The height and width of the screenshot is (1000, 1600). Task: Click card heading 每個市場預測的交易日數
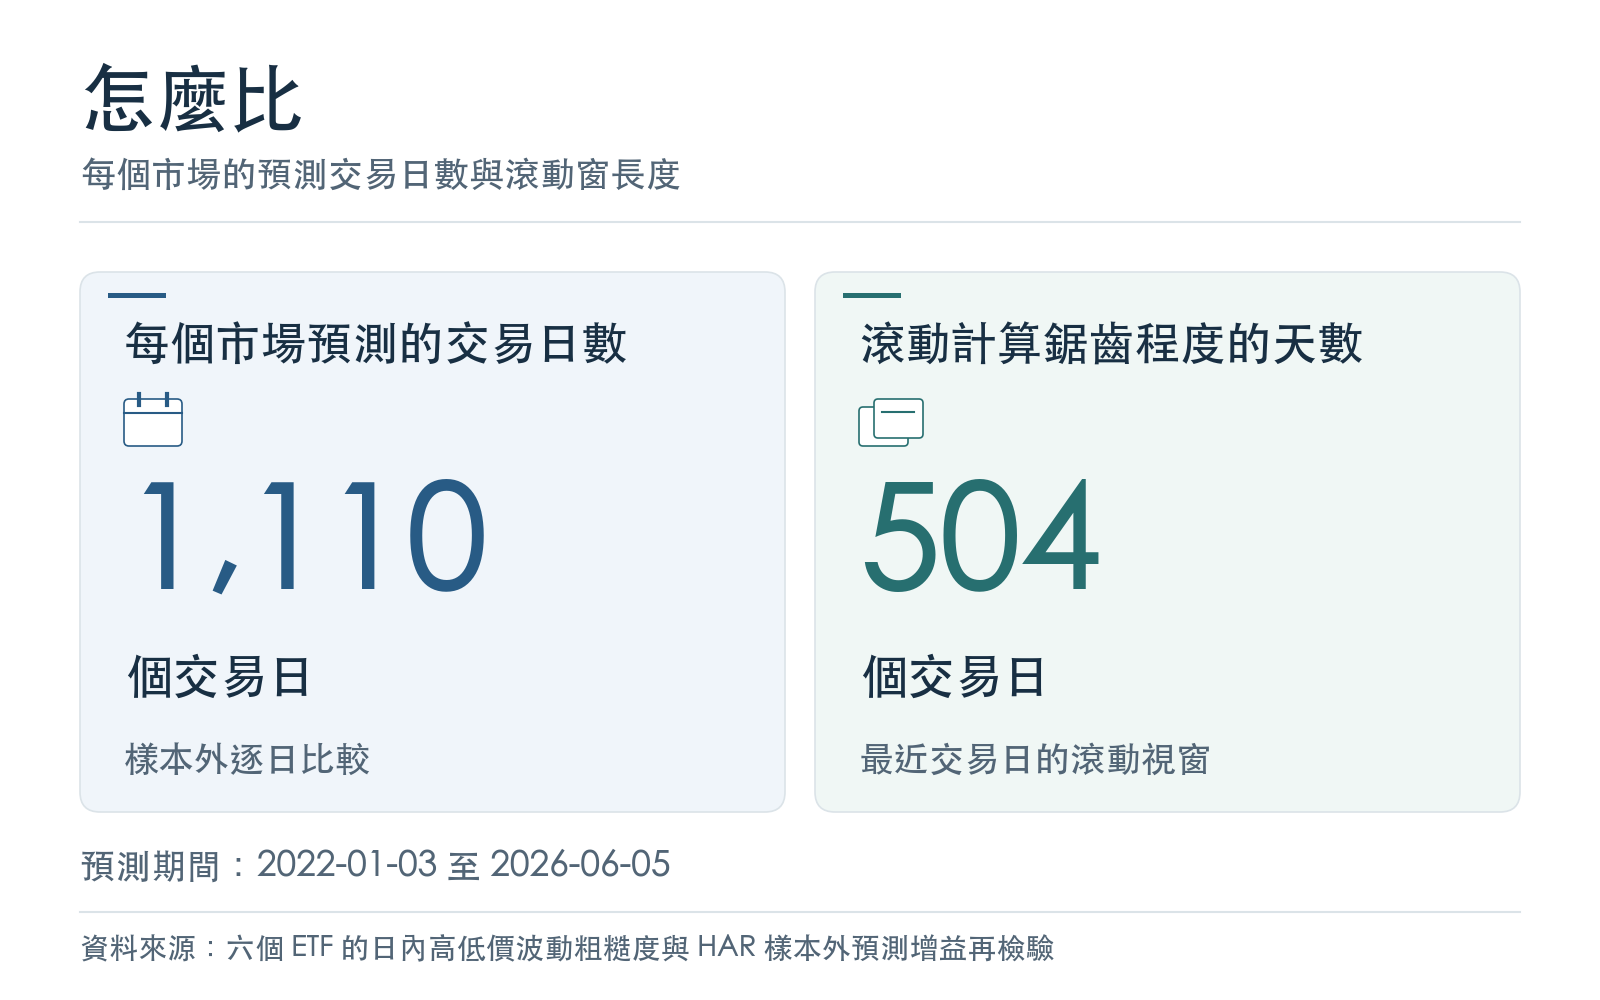pos(376,344)
